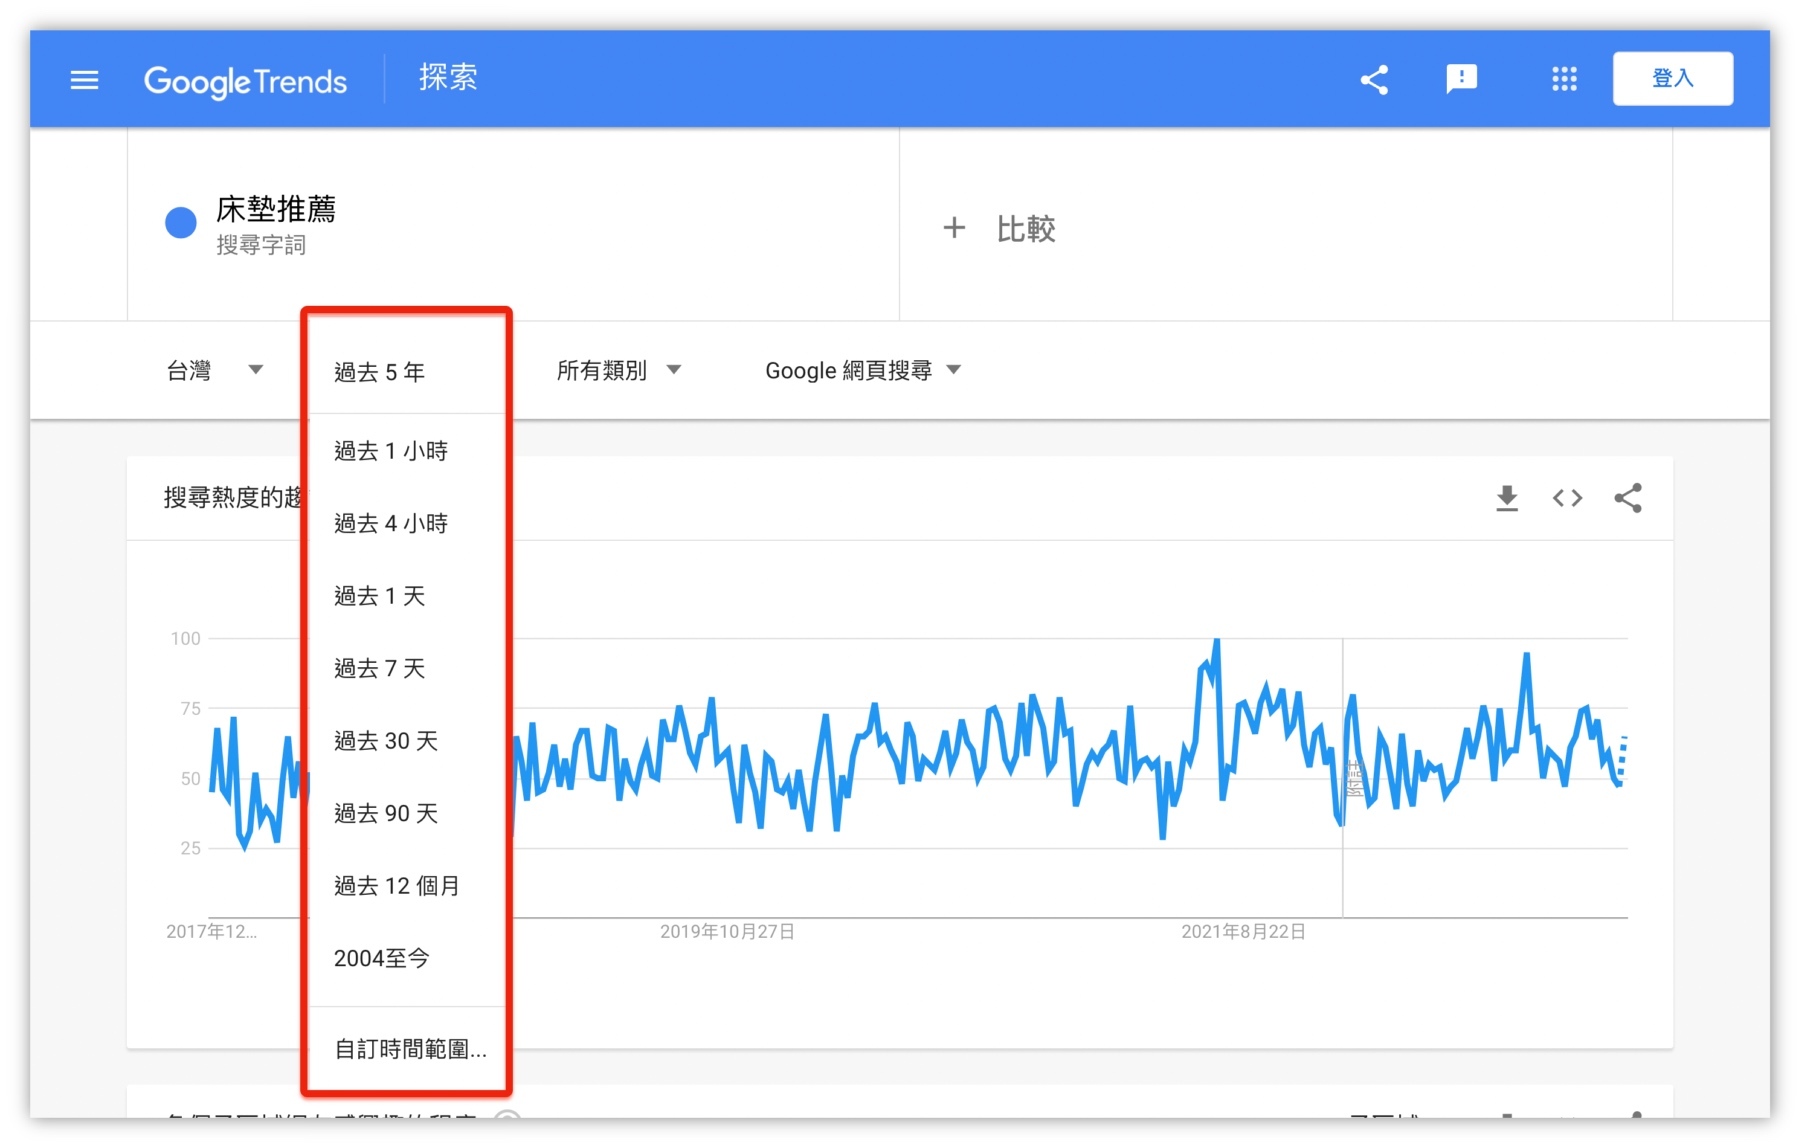The height and width of the screenshot is (1148, 1800).
Task: Select 2004至今 time range
Action: tap(382, 958)
